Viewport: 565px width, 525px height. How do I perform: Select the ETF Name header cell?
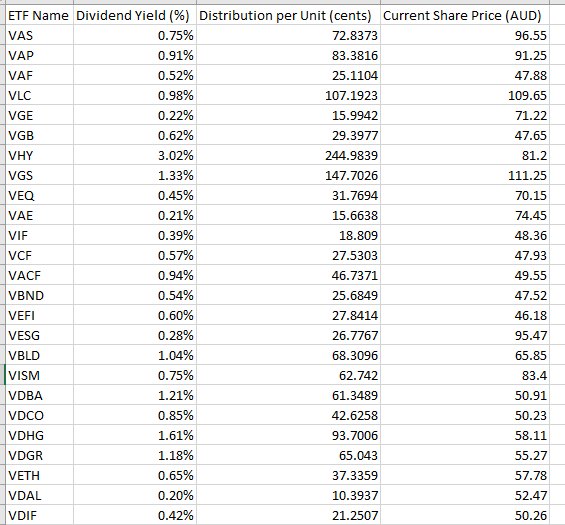(x=39, y=15)
